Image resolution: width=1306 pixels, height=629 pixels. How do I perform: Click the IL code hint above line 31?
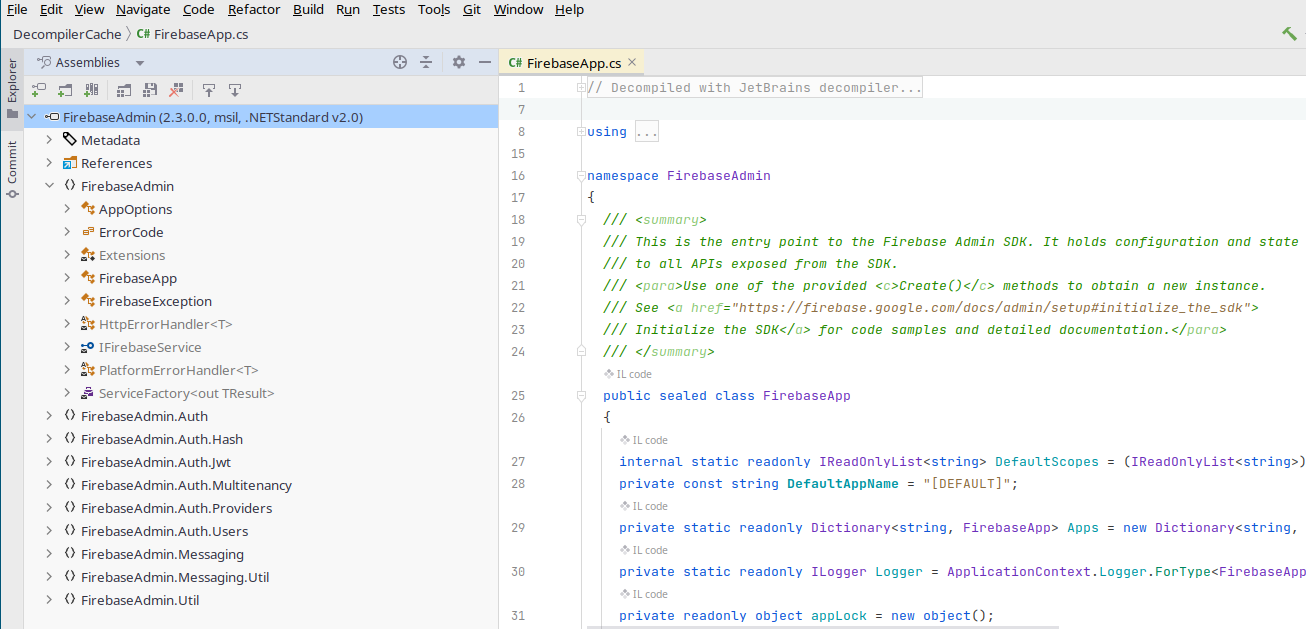point(644,594)
